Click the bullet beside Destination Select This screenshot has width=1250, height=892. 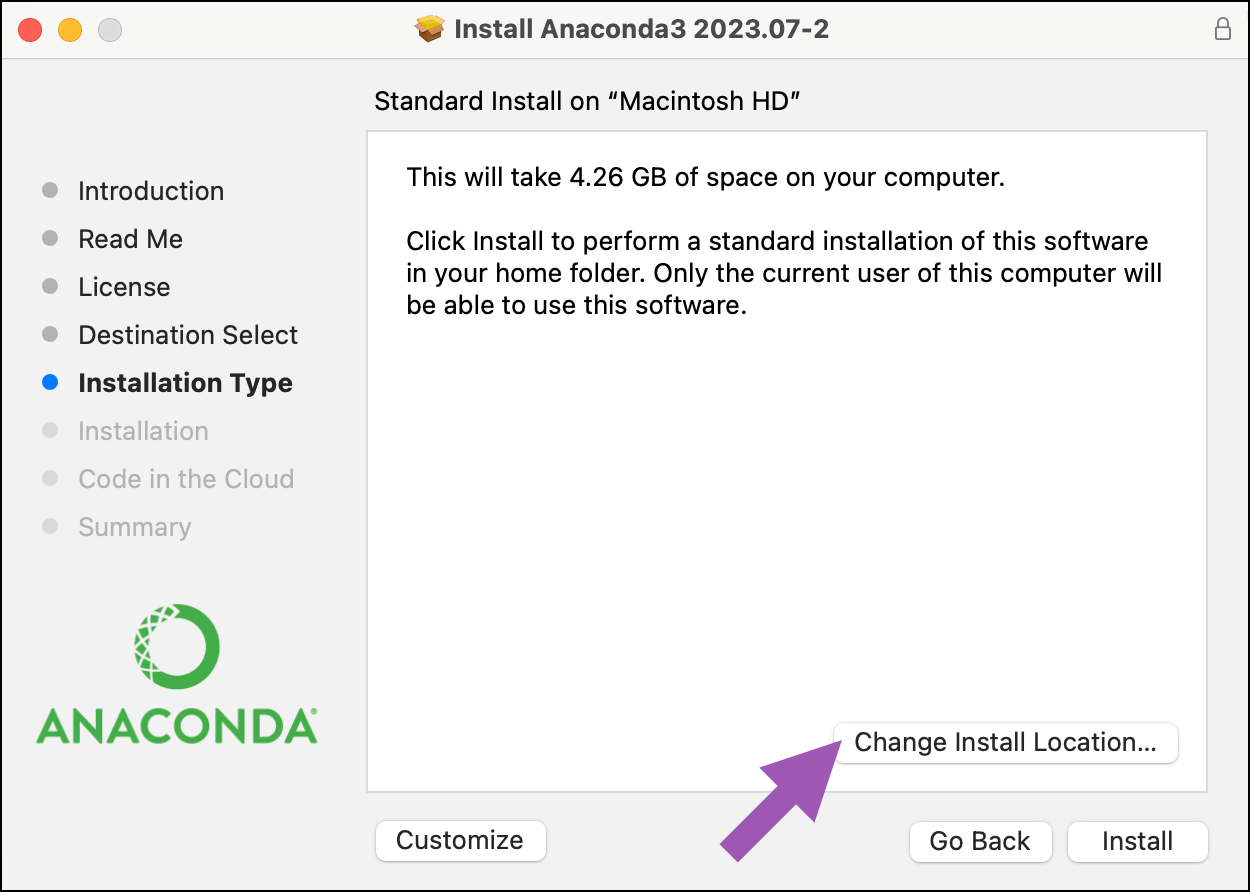pyautogui.click(x=50, y=335)
